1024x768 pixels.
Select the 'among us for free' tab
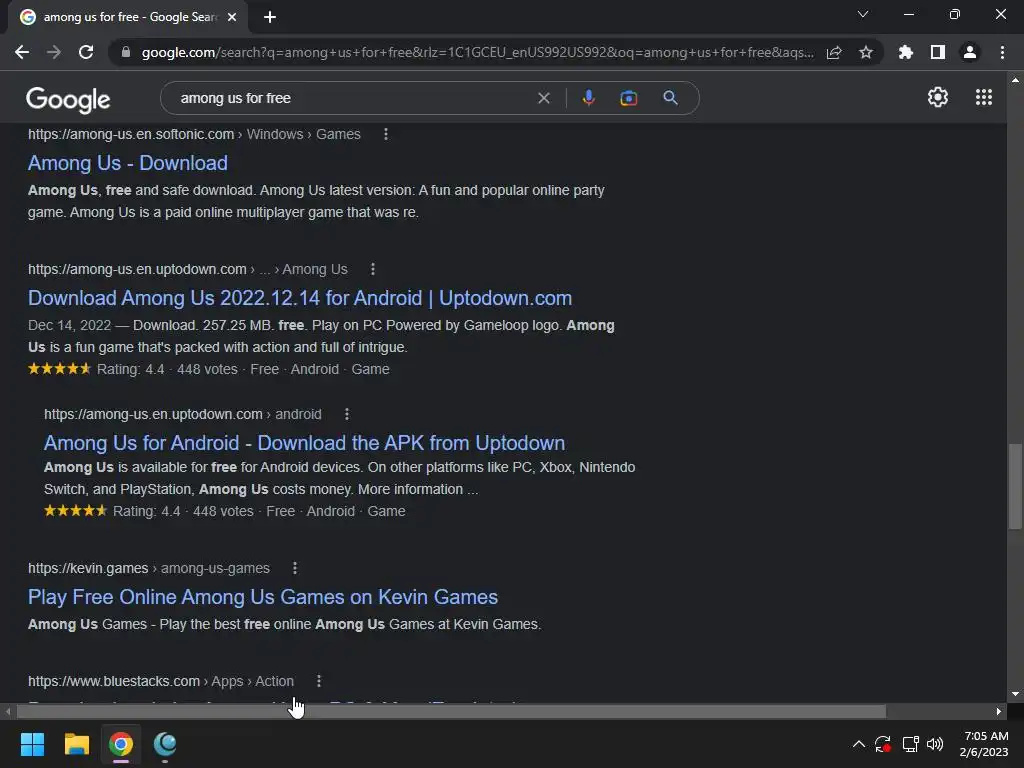pos(129,17)
